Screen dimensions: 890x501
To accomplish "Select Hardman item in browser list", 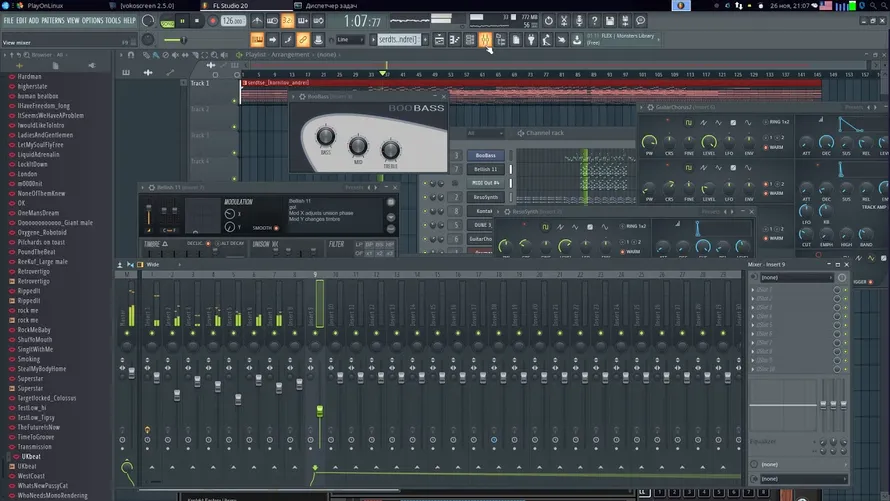I will 29,77.
